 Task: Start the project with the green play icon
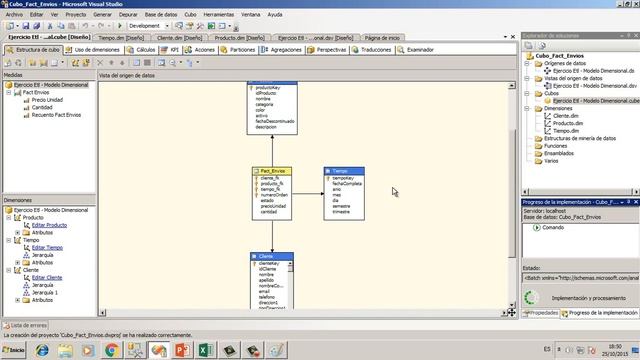120,26
